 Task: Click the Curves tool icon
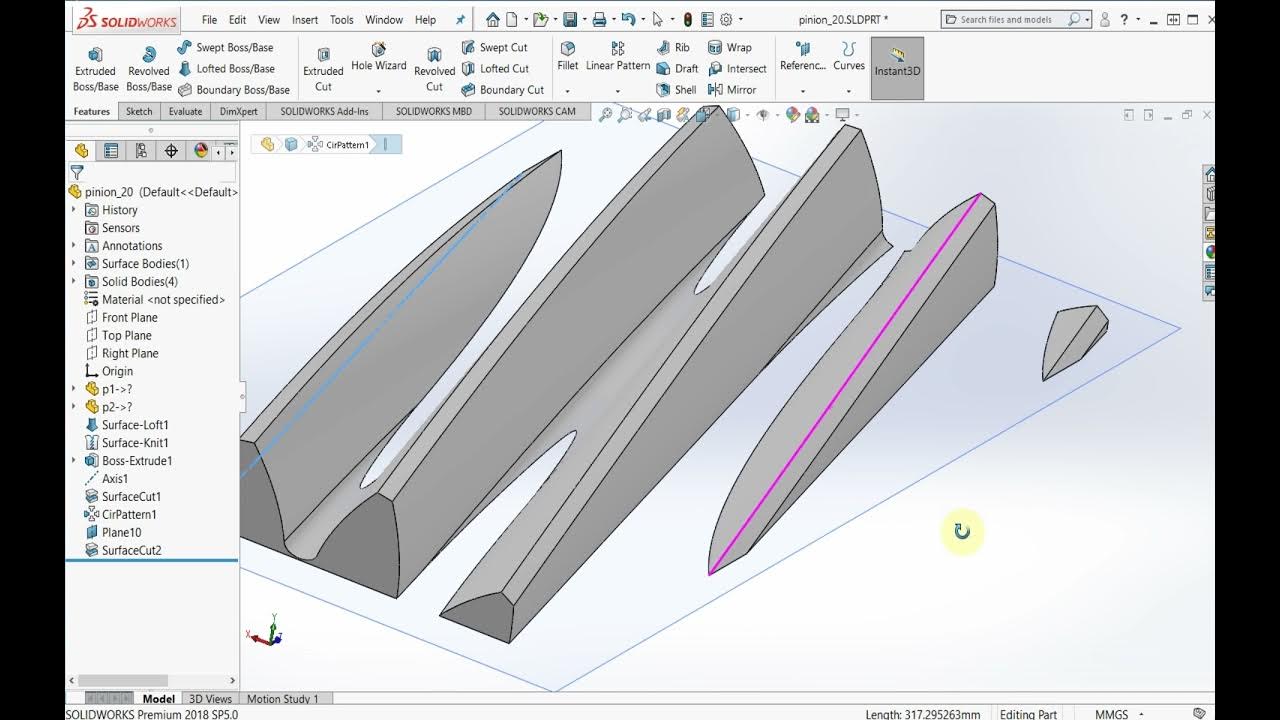(849, 49)
